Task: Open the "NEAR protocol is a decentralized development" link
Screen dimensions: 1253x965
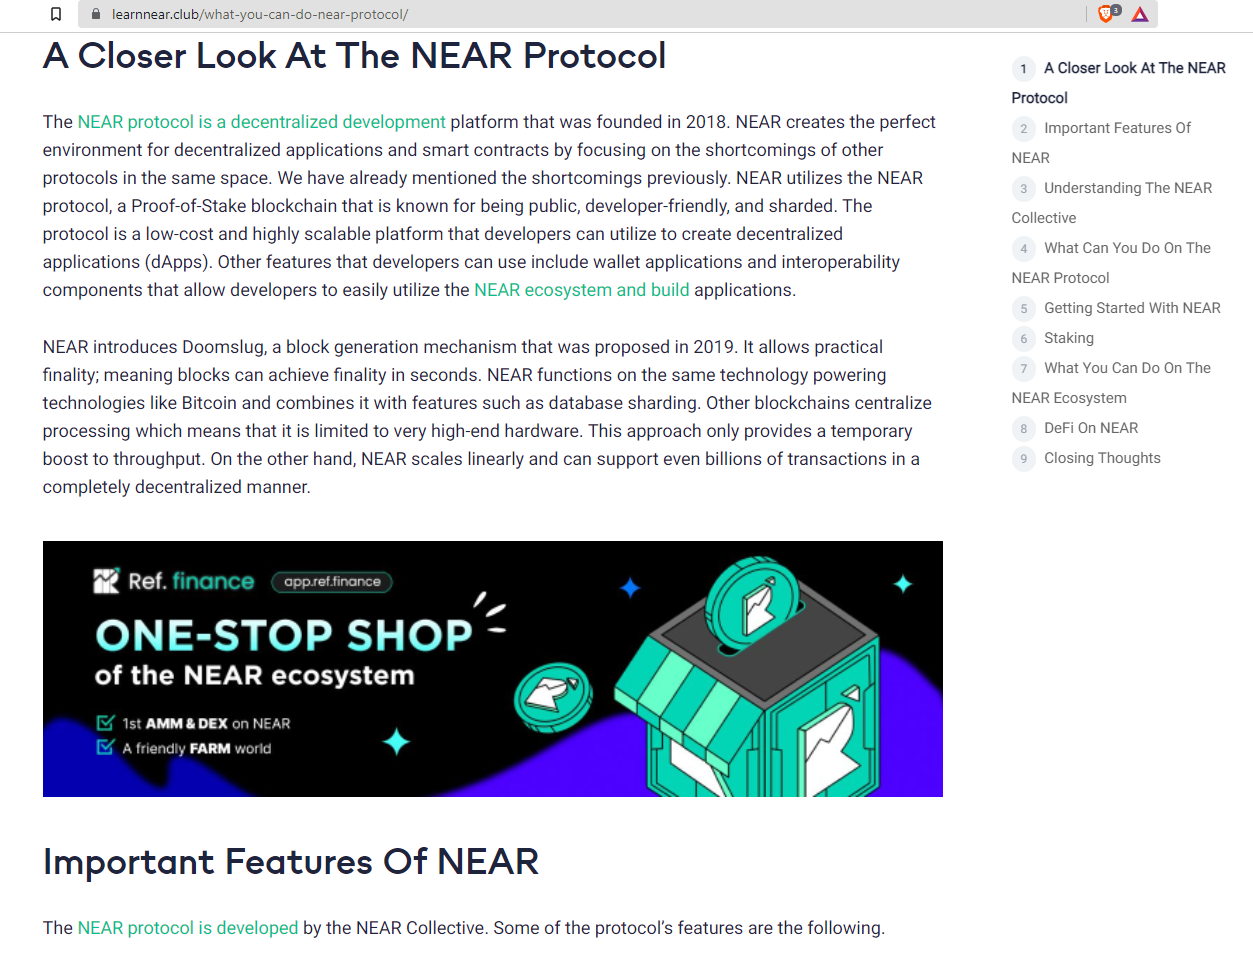Action: point(260,121)
